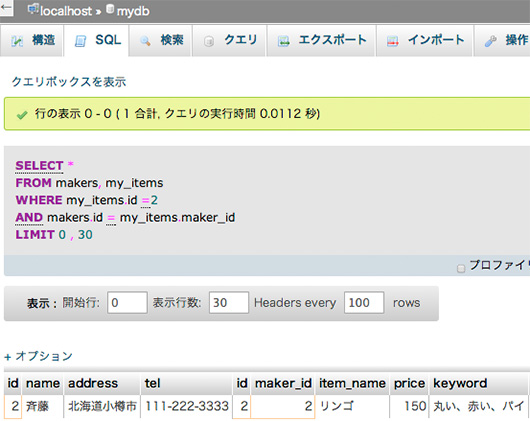Viewport: 530px width, 421px height.
Task: Click the keyword cell starting 丸い、赤い
Action: (479, 406)
